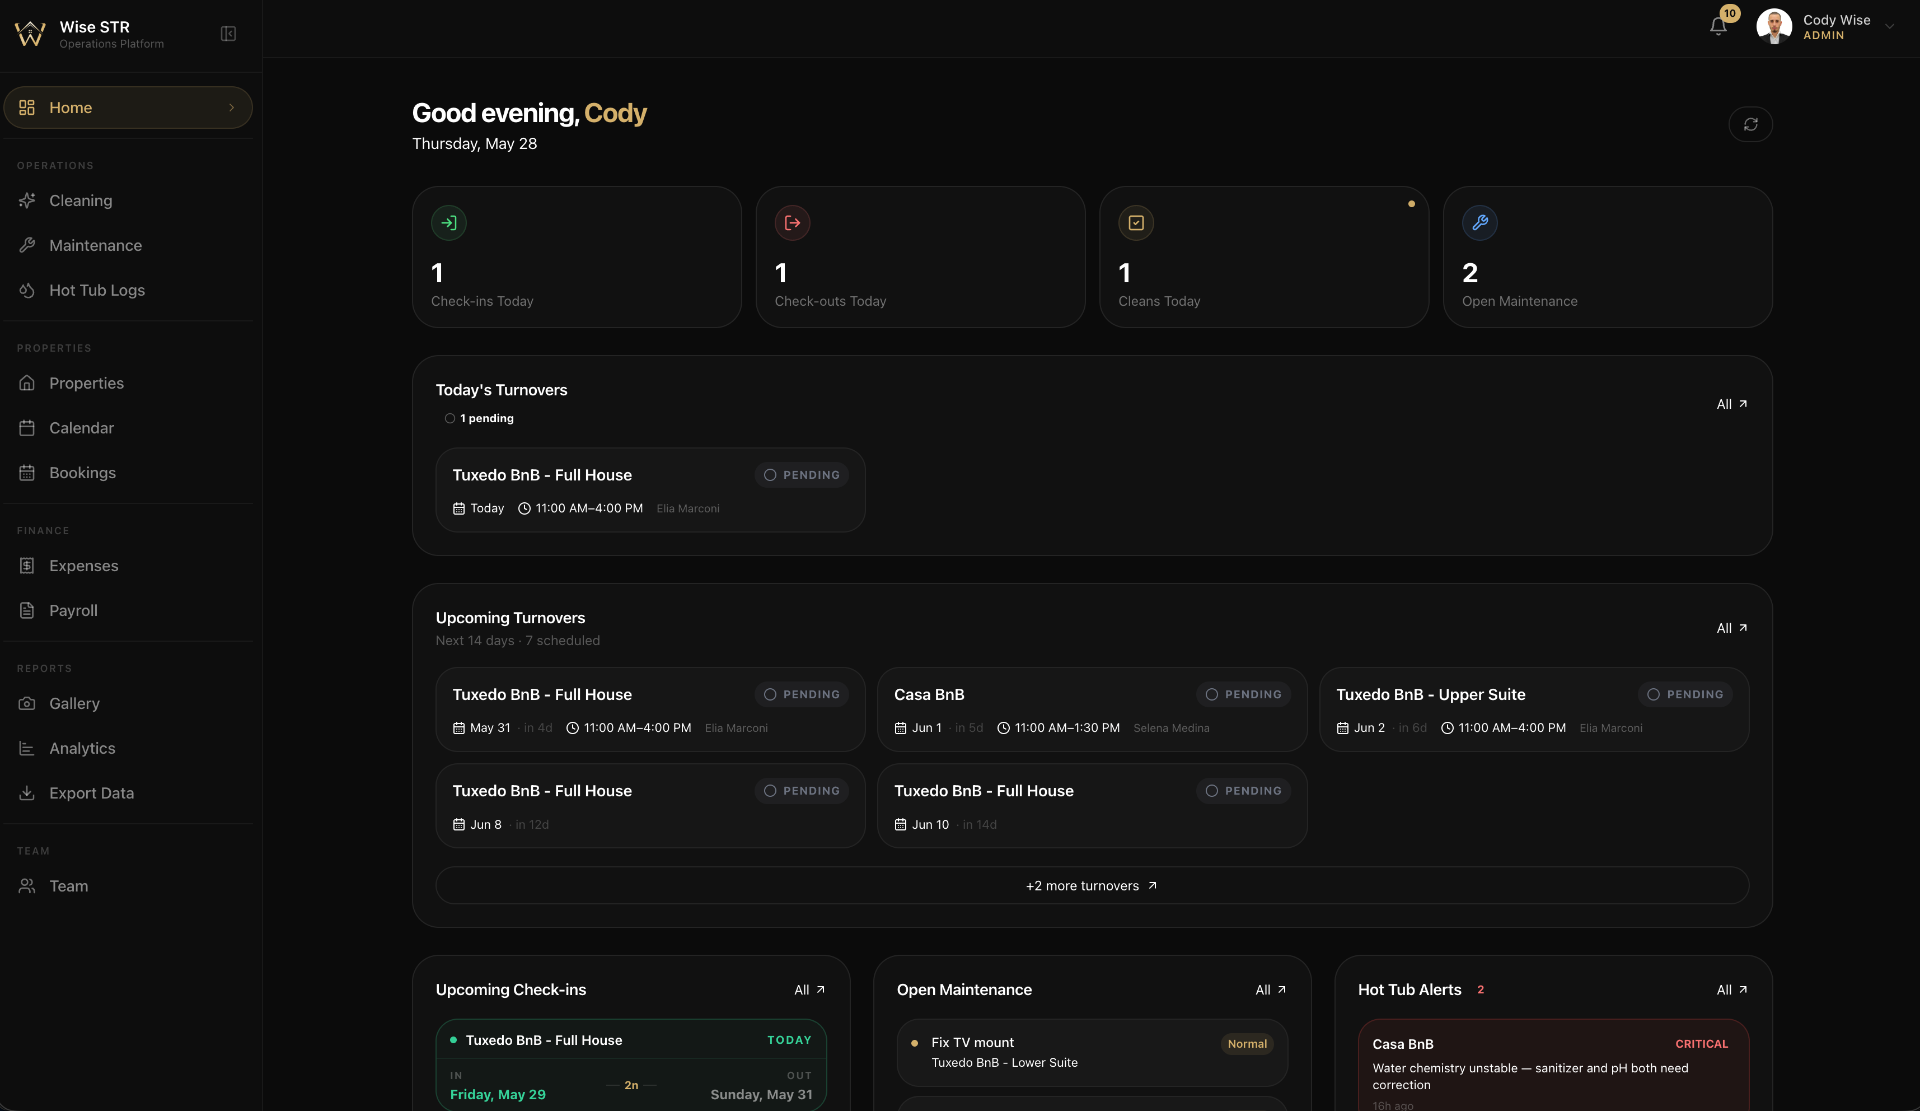Collapse the sidebar with the panel icon

click(x=228, y=34)
